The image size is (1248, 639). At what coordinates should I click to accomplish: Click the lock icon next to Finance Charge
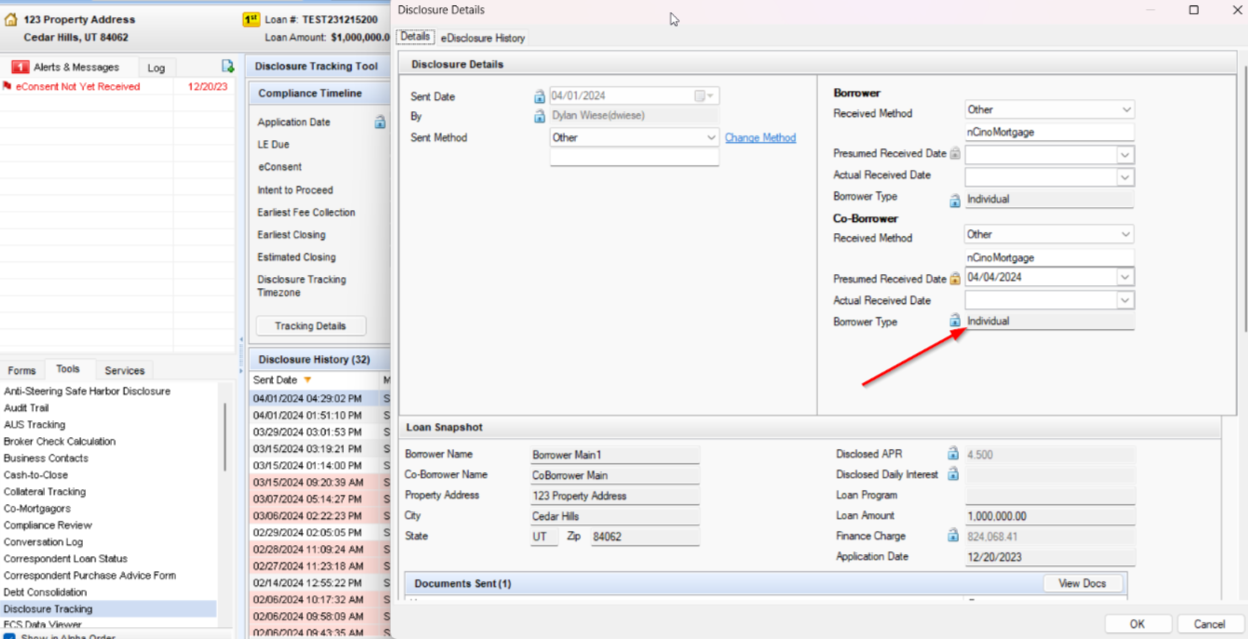[x=953, y=536]
